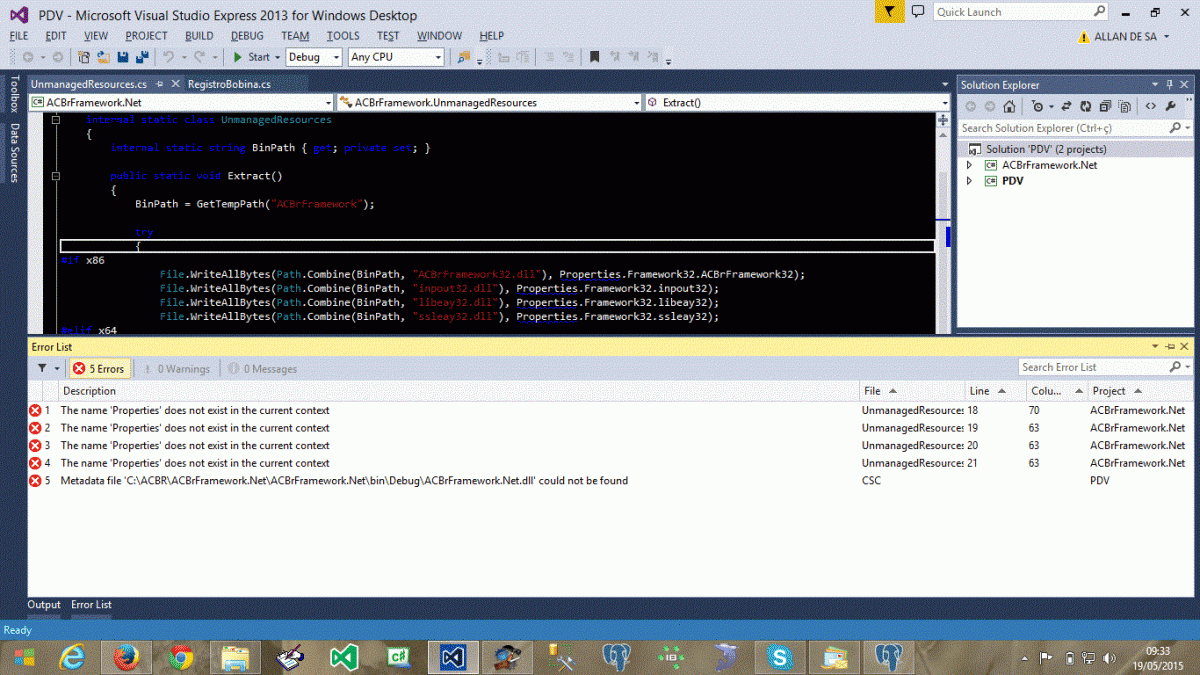Open the DEBUG menu

click(x=247, y=36)
